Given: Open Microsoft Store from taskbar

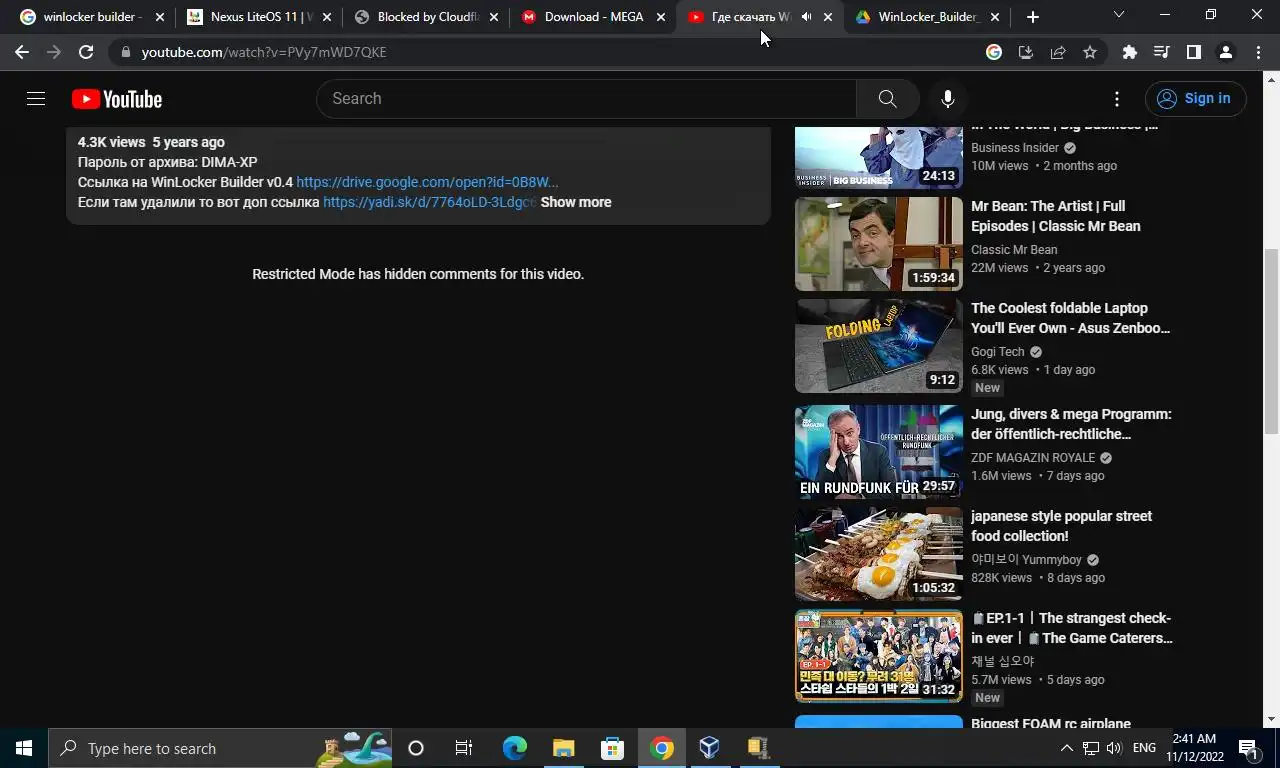Looking at the screenshot, I should pyautogui.click(x=612, y=748).
